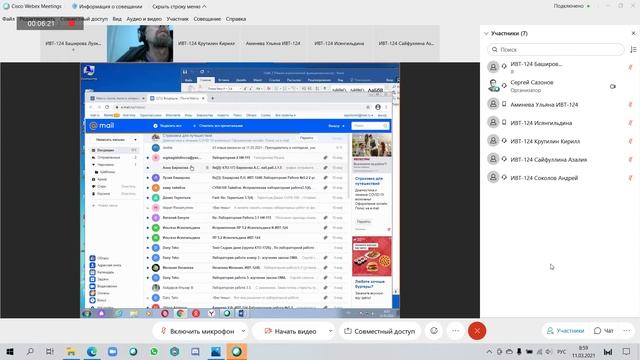Click phone icon next to ИВТ-124 Исянгильдина
640x360 pixels.
[x=504, y=122]
